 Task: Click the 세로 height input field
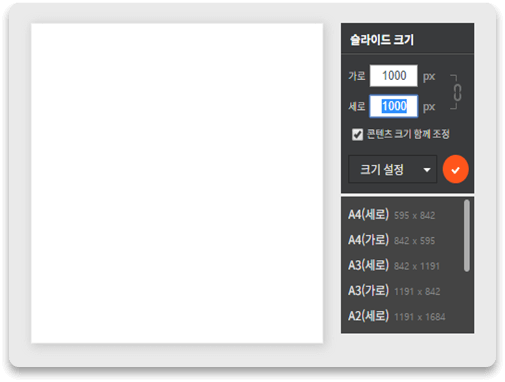(394, 106)
